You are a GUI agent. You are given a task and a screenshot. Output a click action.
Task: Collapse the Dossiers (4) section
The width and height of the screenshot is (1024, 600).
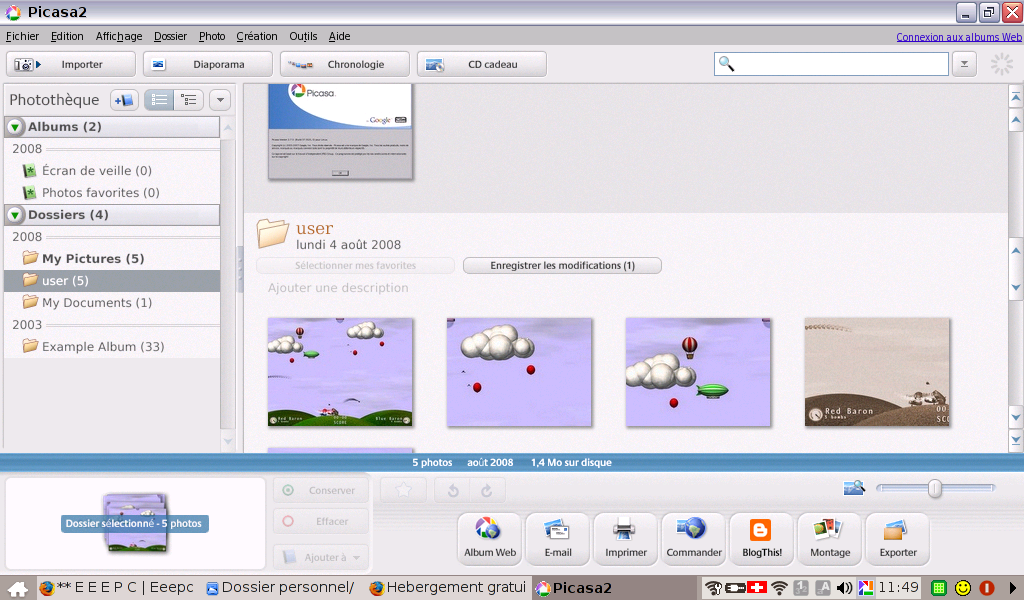[14, 215]
